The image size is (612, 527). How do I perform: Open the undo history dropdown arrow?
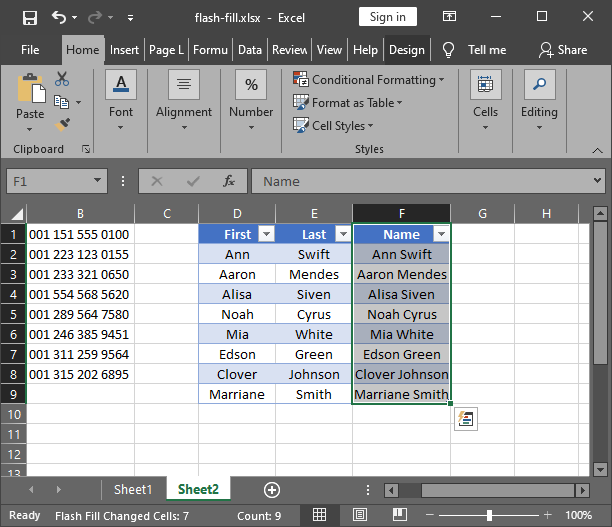point(75,18)
